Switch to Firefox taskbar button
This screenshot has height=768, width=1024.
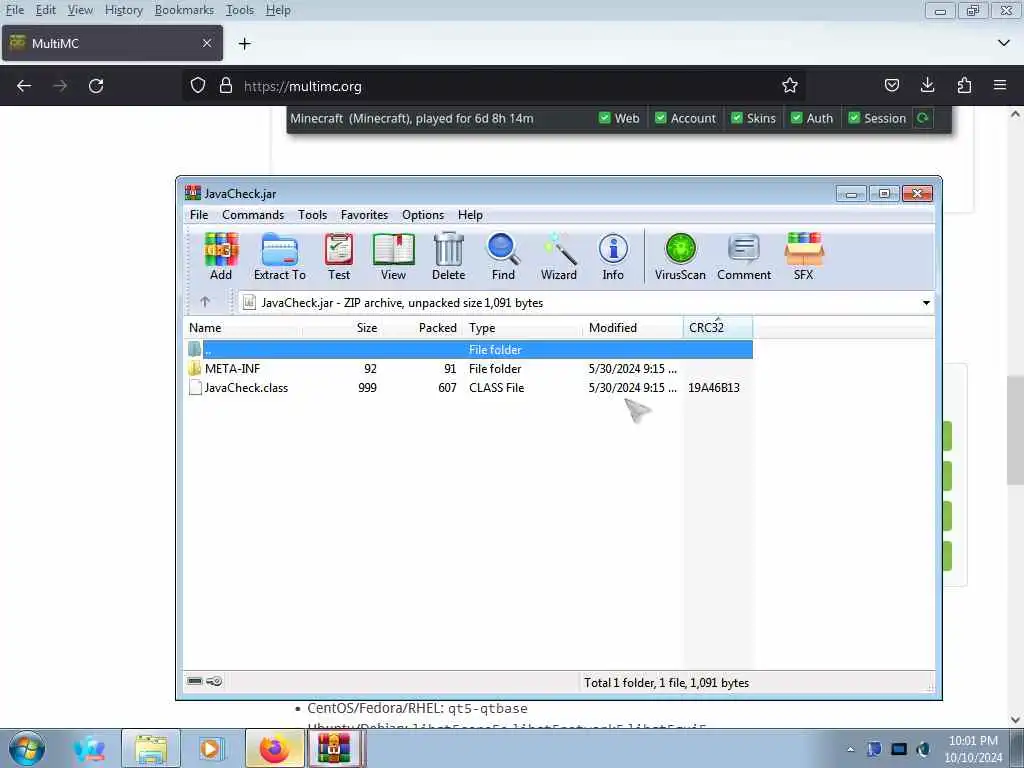click(274, 749)
